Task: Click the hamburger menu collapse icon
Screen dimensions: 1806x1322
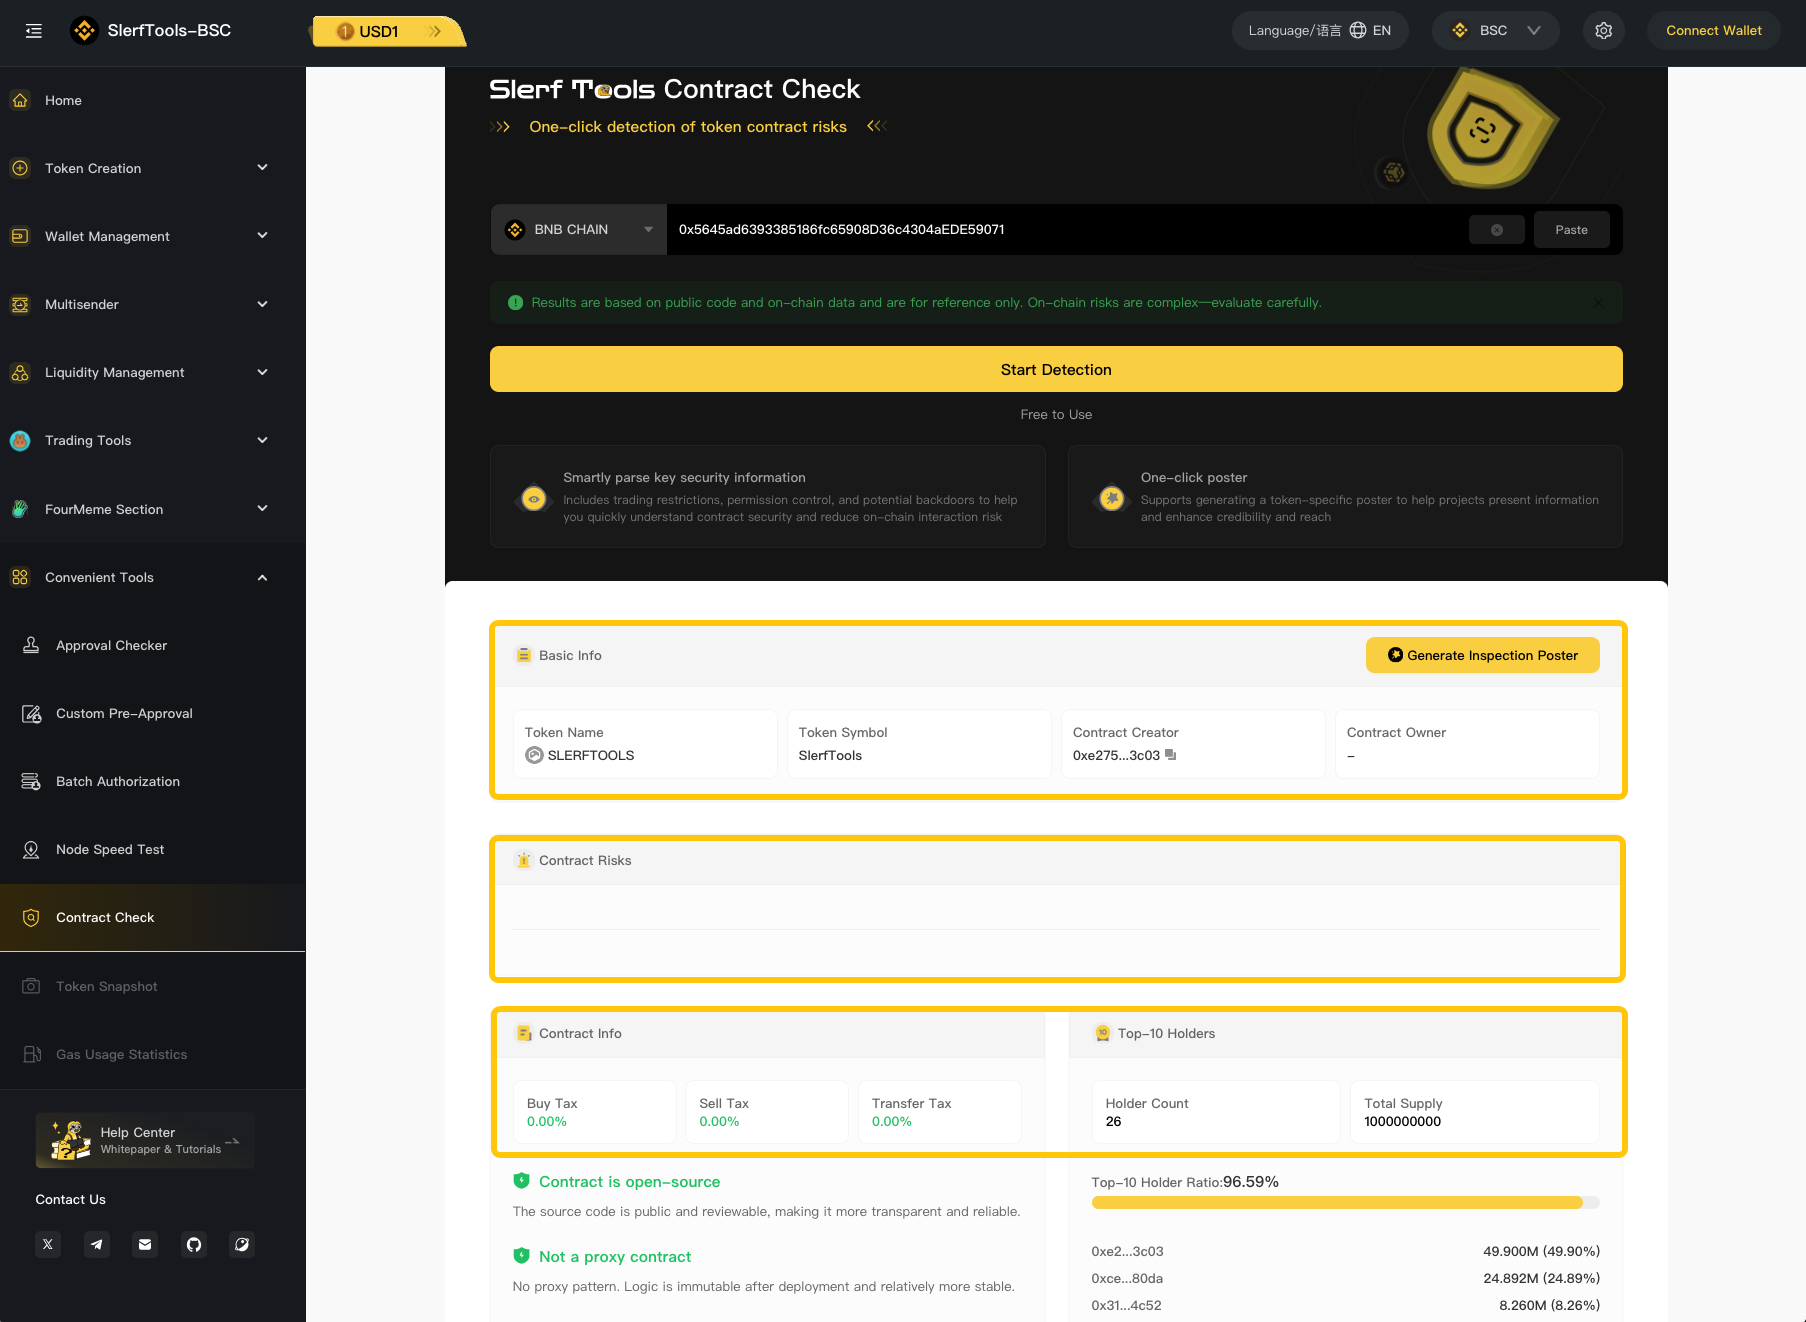Action: pyautogui.click(x=34, y=31)
